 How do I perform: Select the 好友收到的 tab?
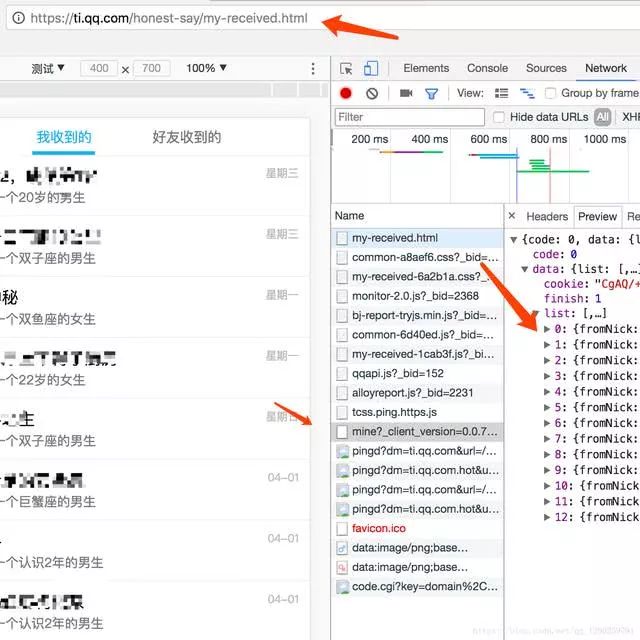[187, 137]
